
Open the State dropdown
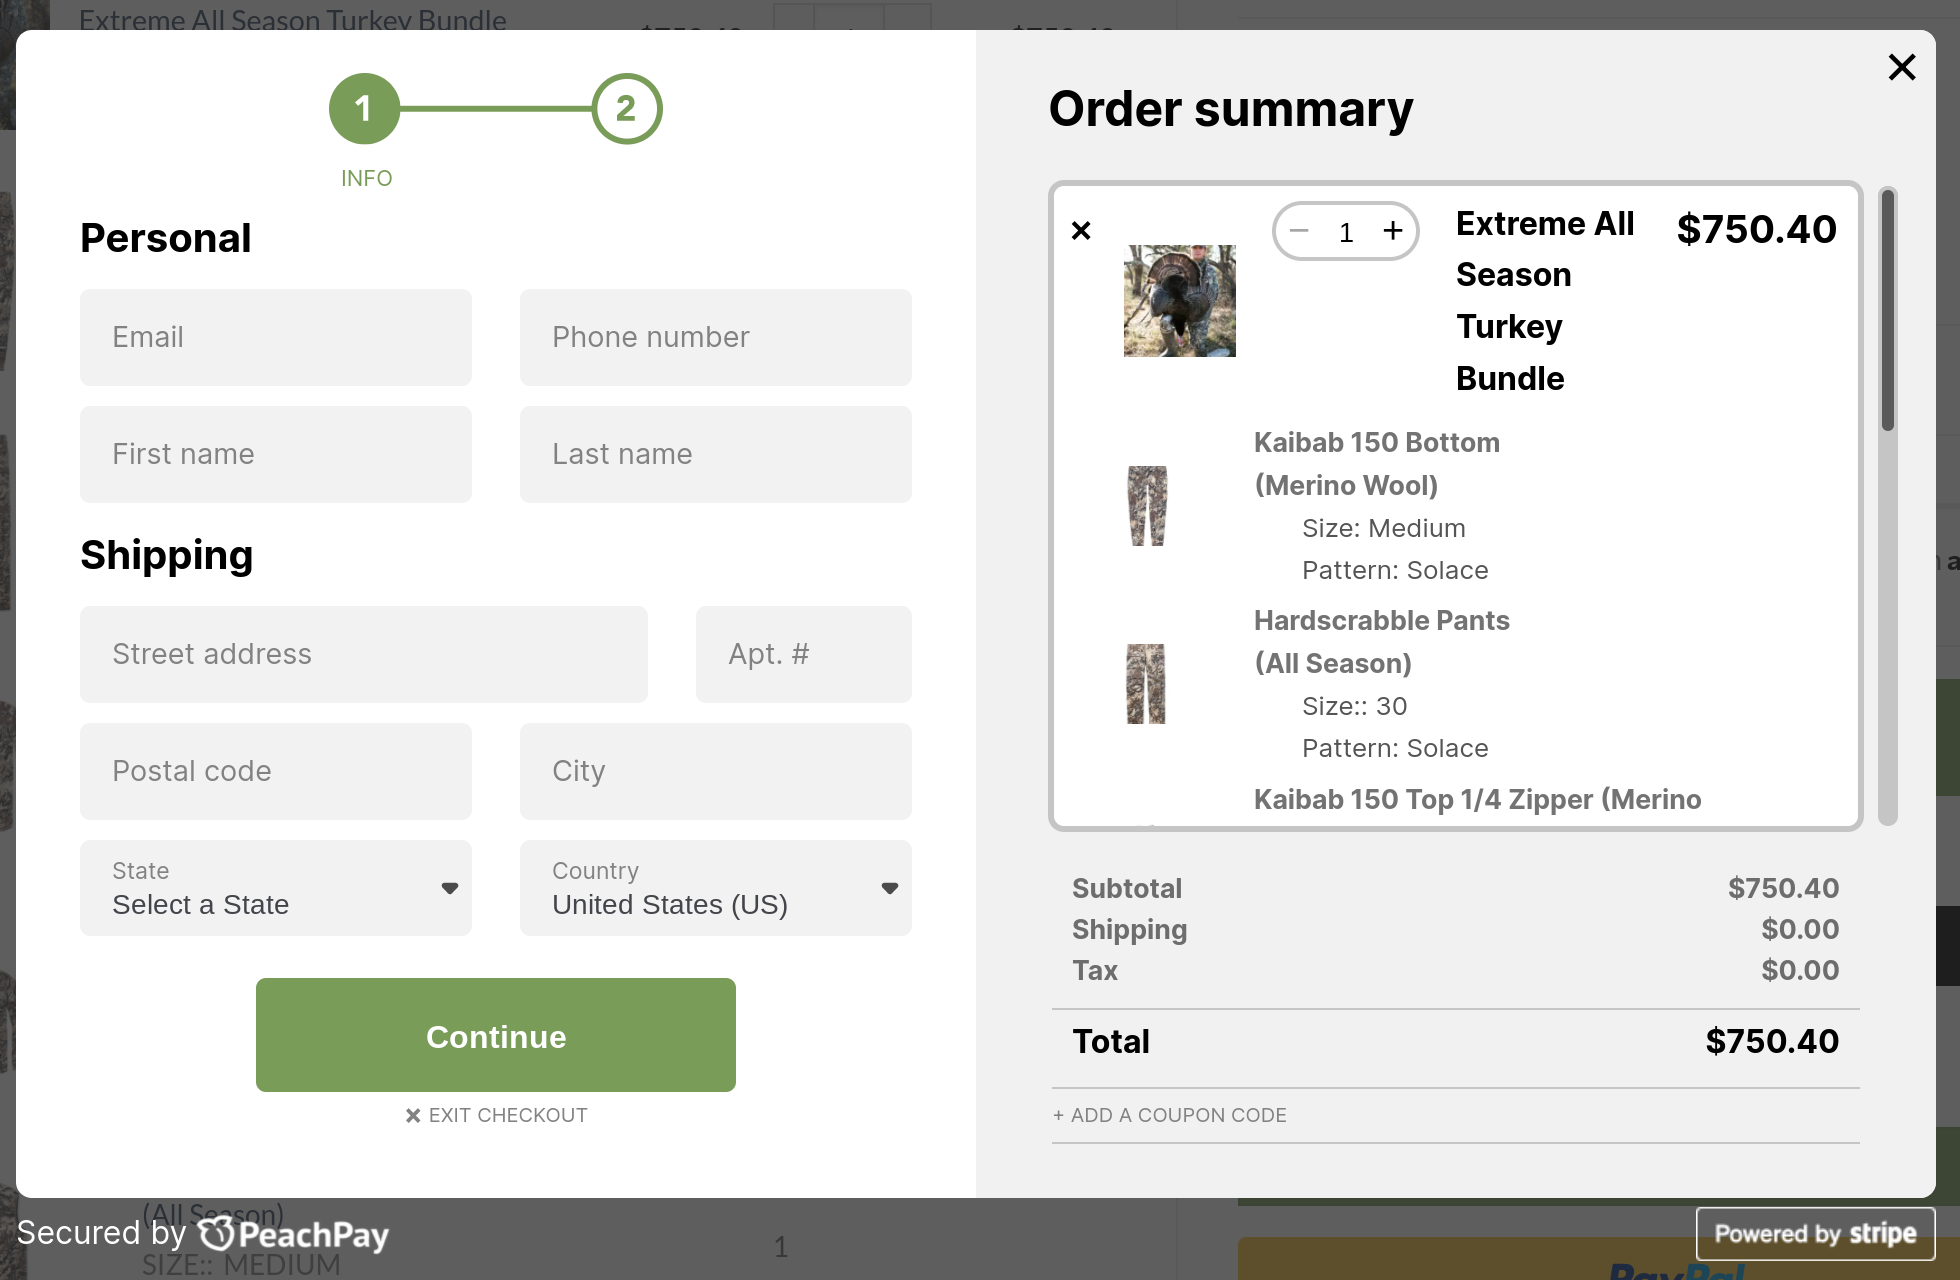coord(276,888)
